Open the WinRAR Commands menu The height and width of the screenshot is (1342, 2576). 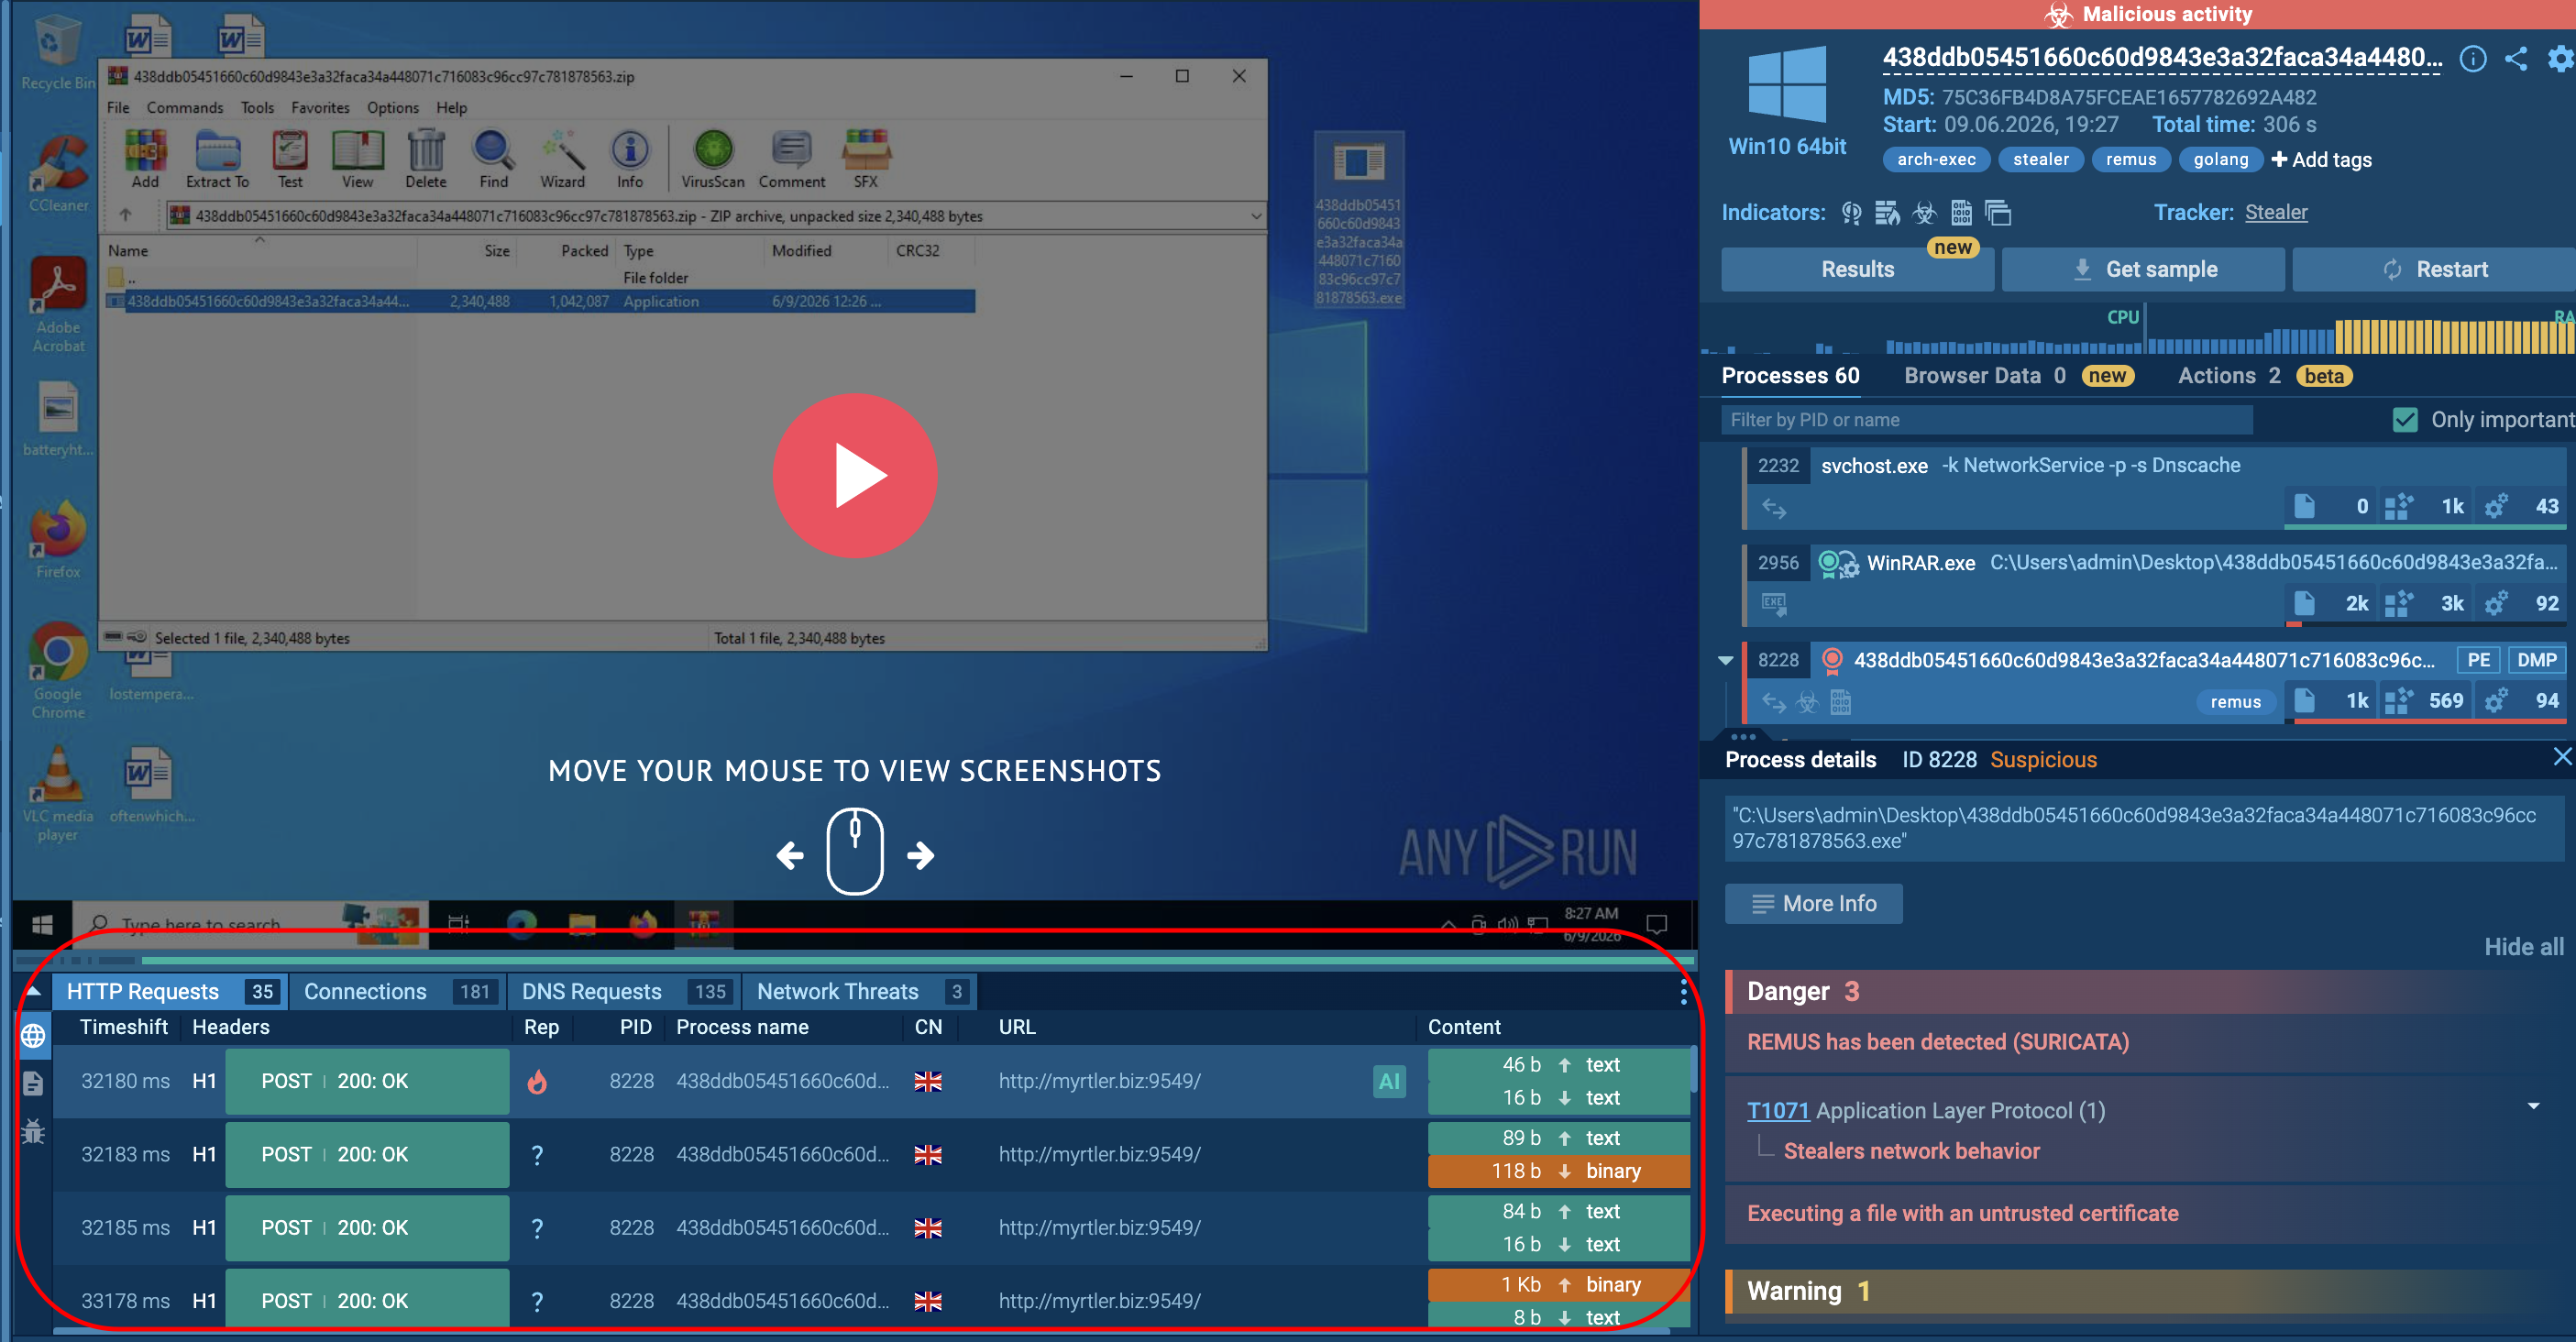click(185, 107)
